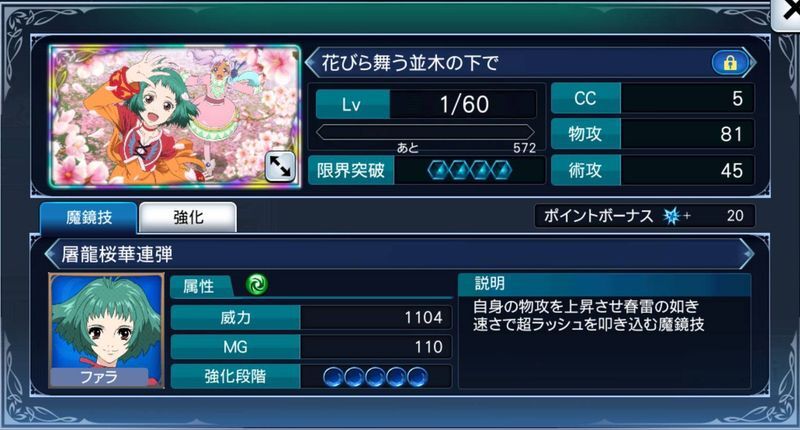The width and height of the screenshot is (800, 430).
Task: Click the third 強化段階 blue orb
Action: [x=375, y=377]
